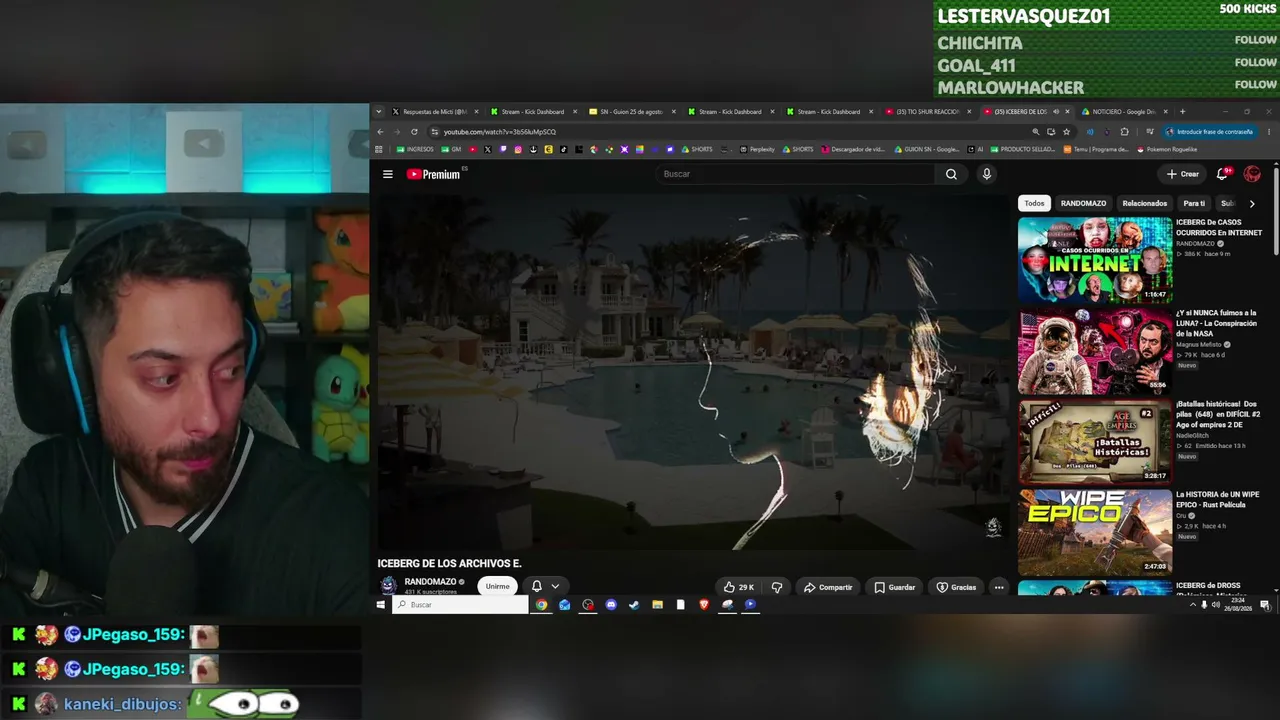Screen dimensions: 1280x720
Task: Click the Chrome address bar URL
Action: (x=500, y=132)
